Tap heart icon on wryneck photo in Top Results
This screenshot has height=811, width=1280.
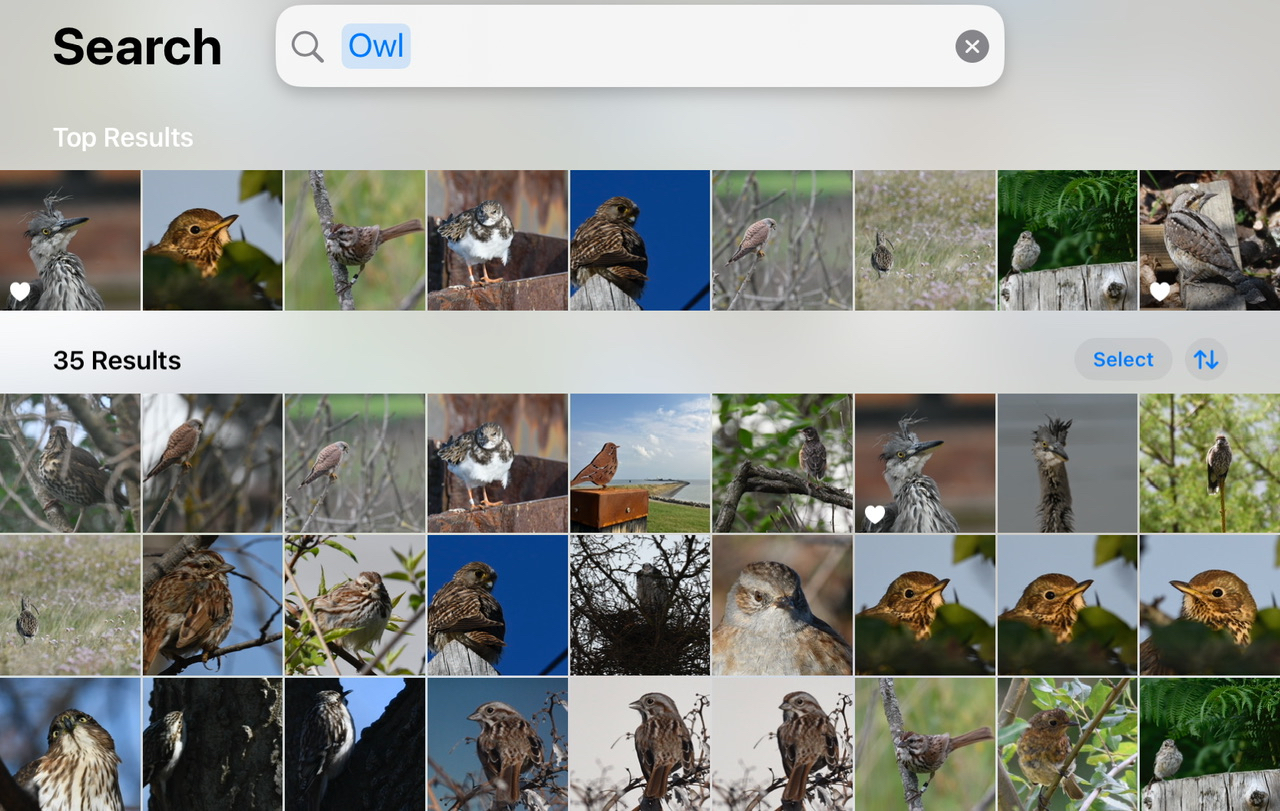[x=1159, y=291]
